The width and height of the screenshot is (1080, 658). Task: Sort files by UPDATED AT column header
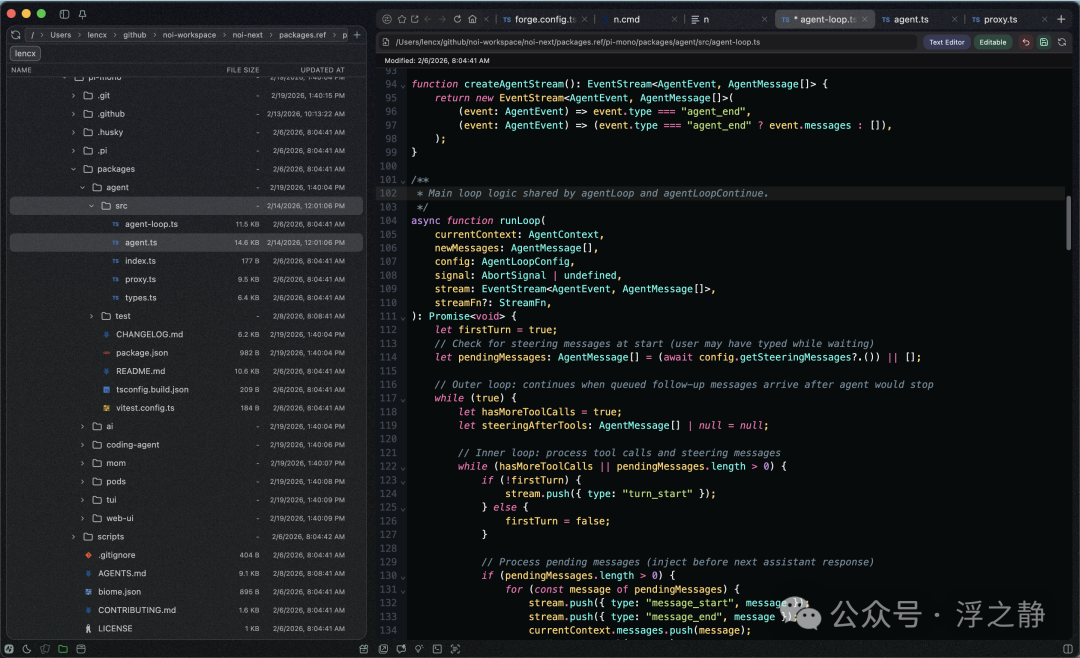click(322, 70)
